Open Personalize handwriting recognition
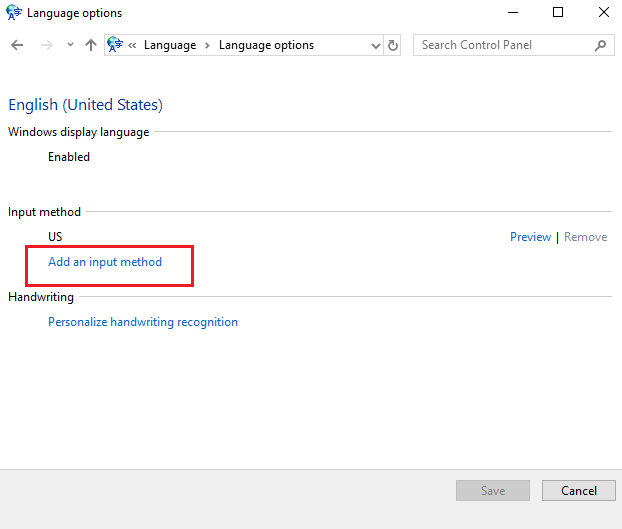The height and width of the screenshot is (529, 622). [143, 322]
